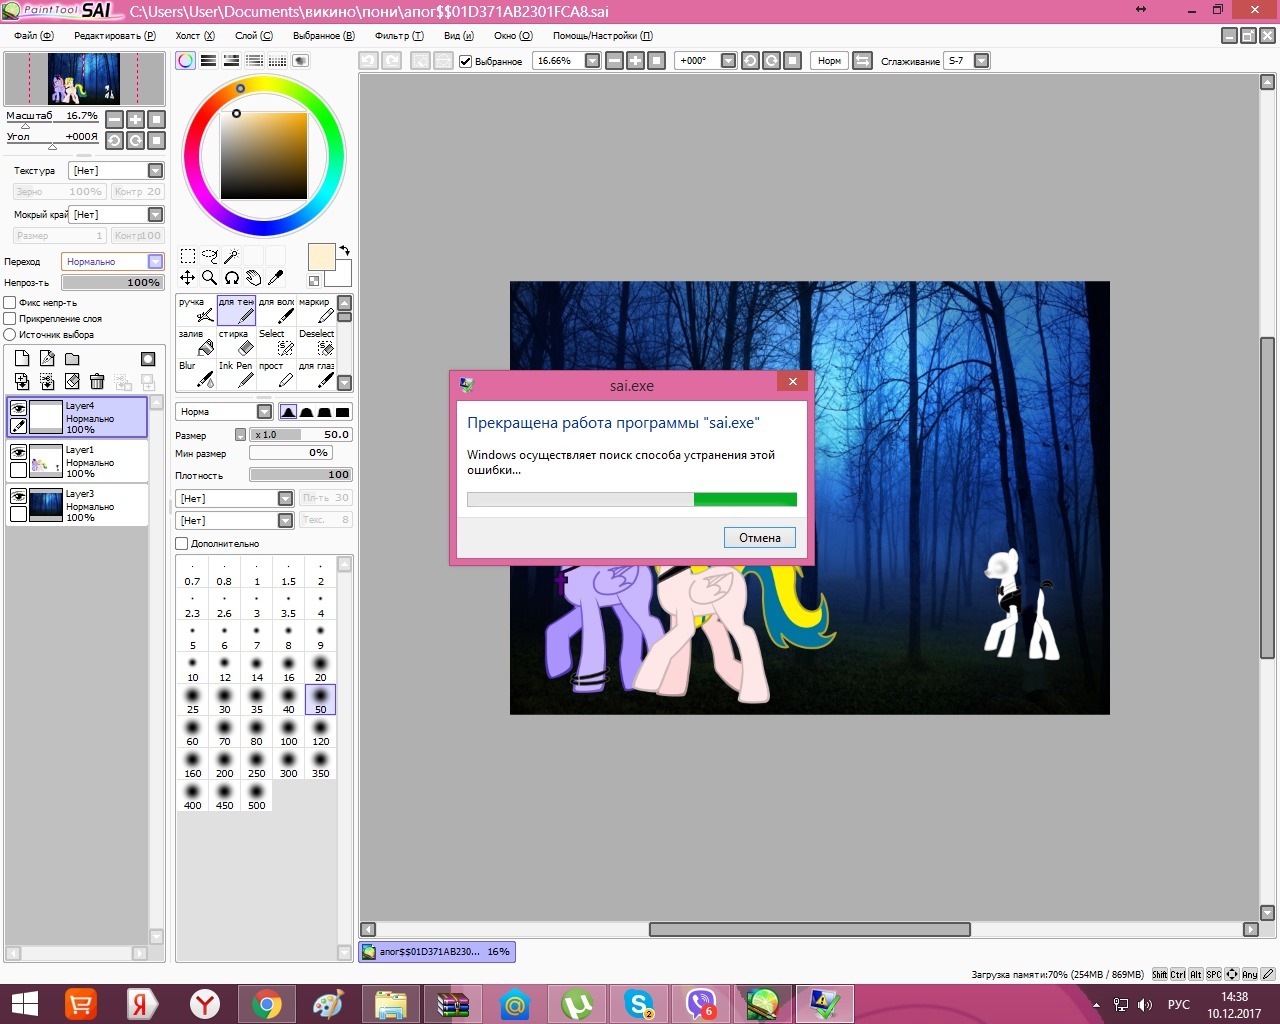Select the Hand pan tool
This screenshot has width=1280, height=1024.
point(254,278)
